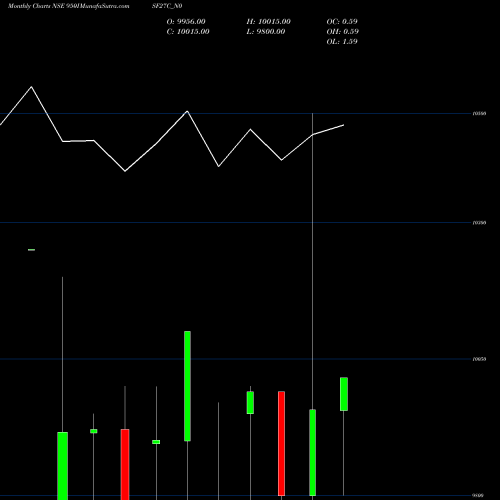
Task: Select the 'O: 9956.00' open value
Action: (186, 22)
